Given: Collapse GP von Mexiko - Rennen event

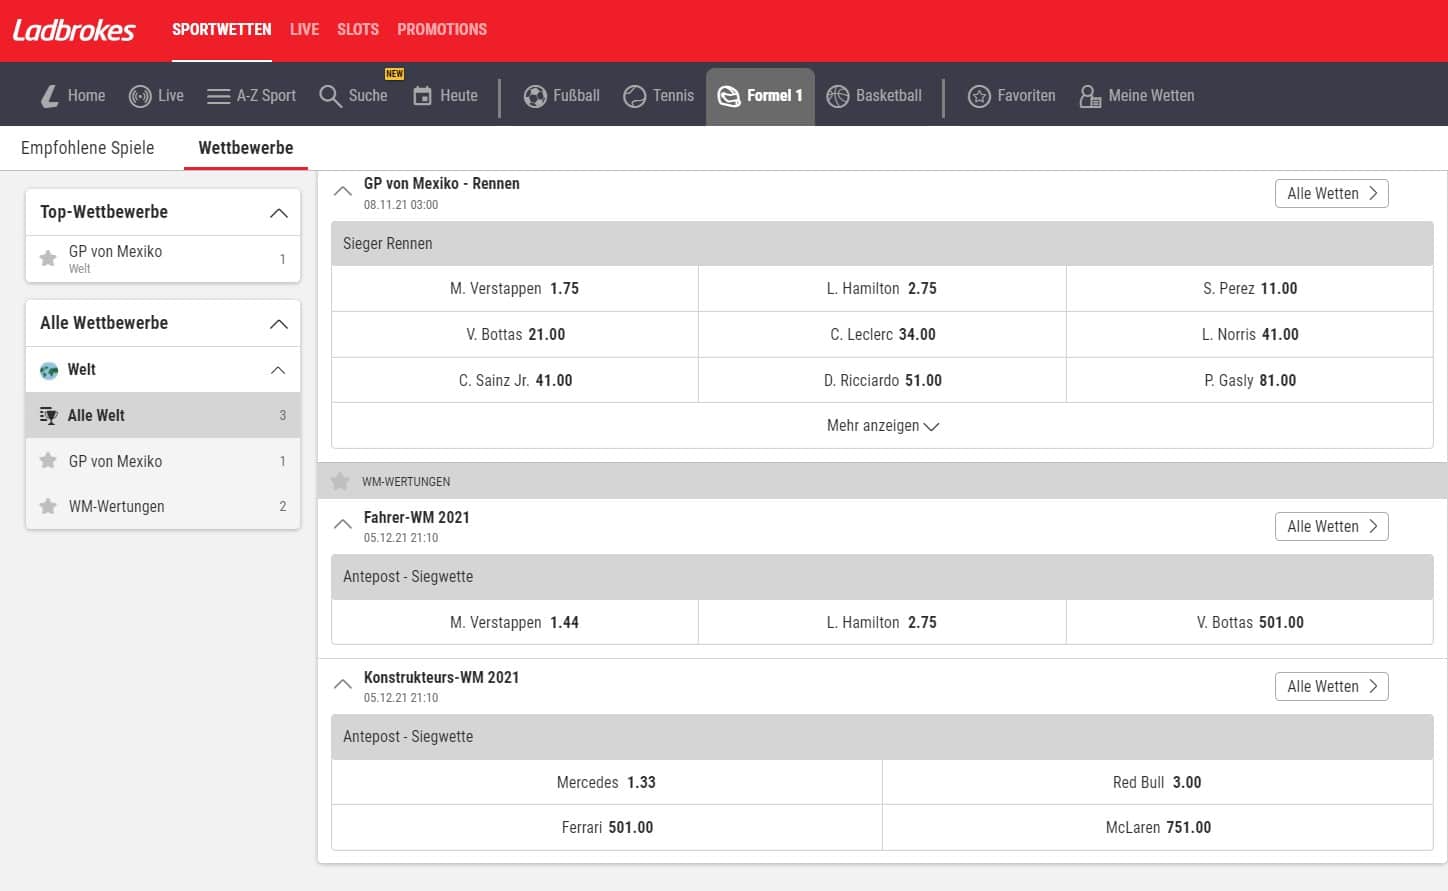Looking at the screenshot, I should tap(342, 190).
